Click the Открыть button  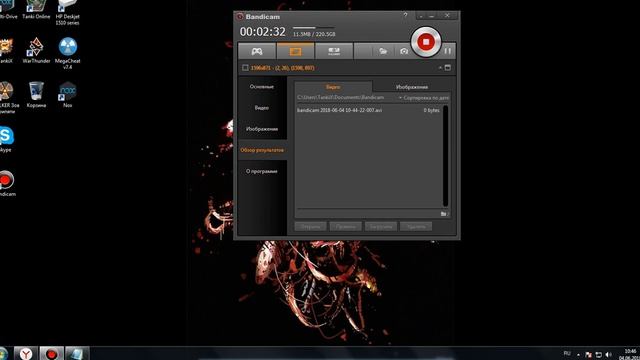(x=310, y=227)
